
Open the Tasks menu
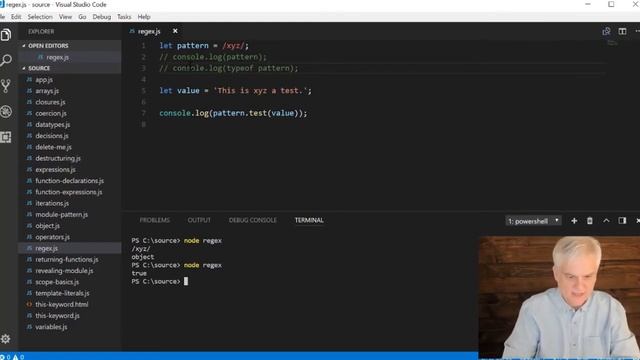pos(124,17)
